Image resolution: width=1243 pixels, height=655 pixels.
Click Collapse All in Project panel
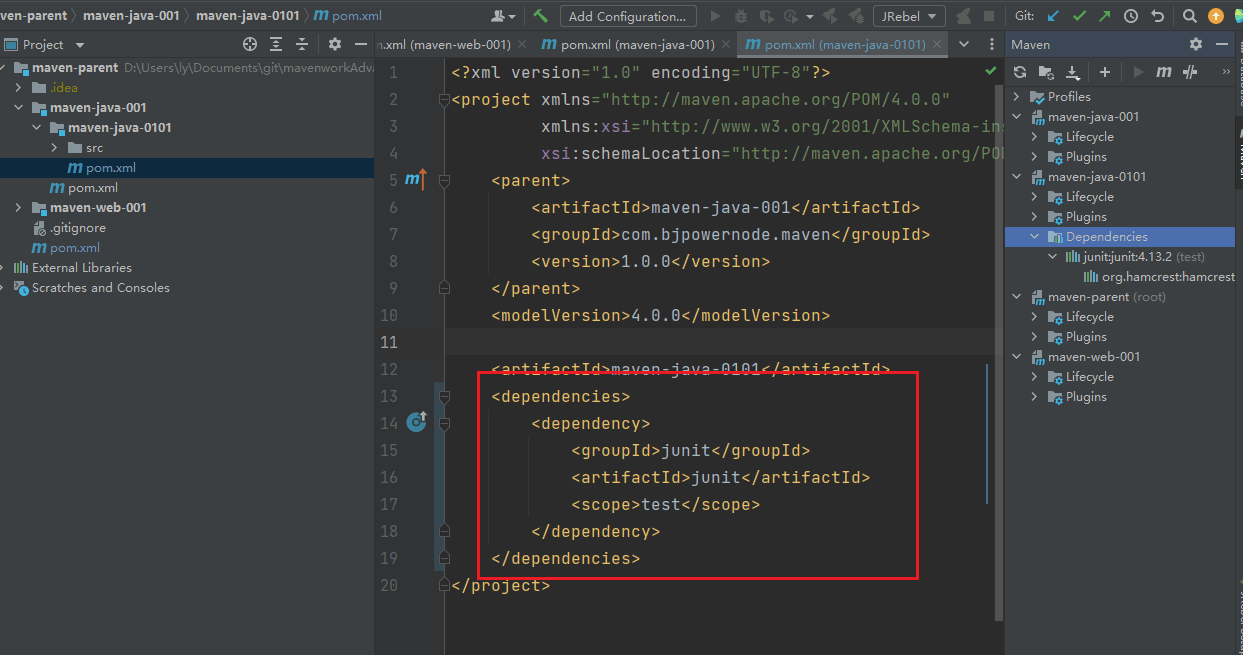pos(301,44)
